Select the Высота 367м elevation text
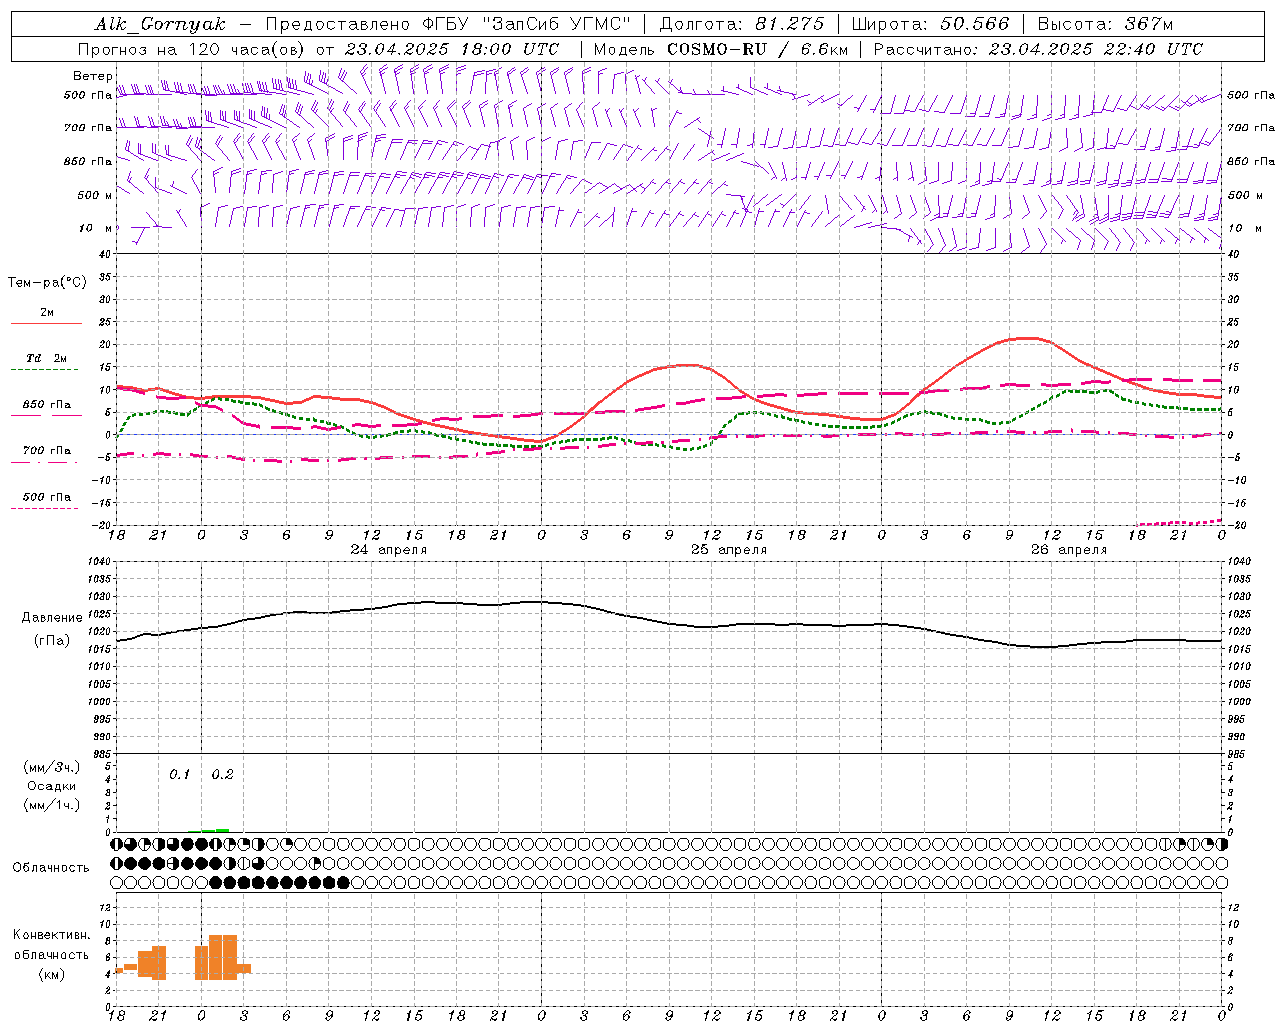1280x1024 pixels. coord(1104,24)
